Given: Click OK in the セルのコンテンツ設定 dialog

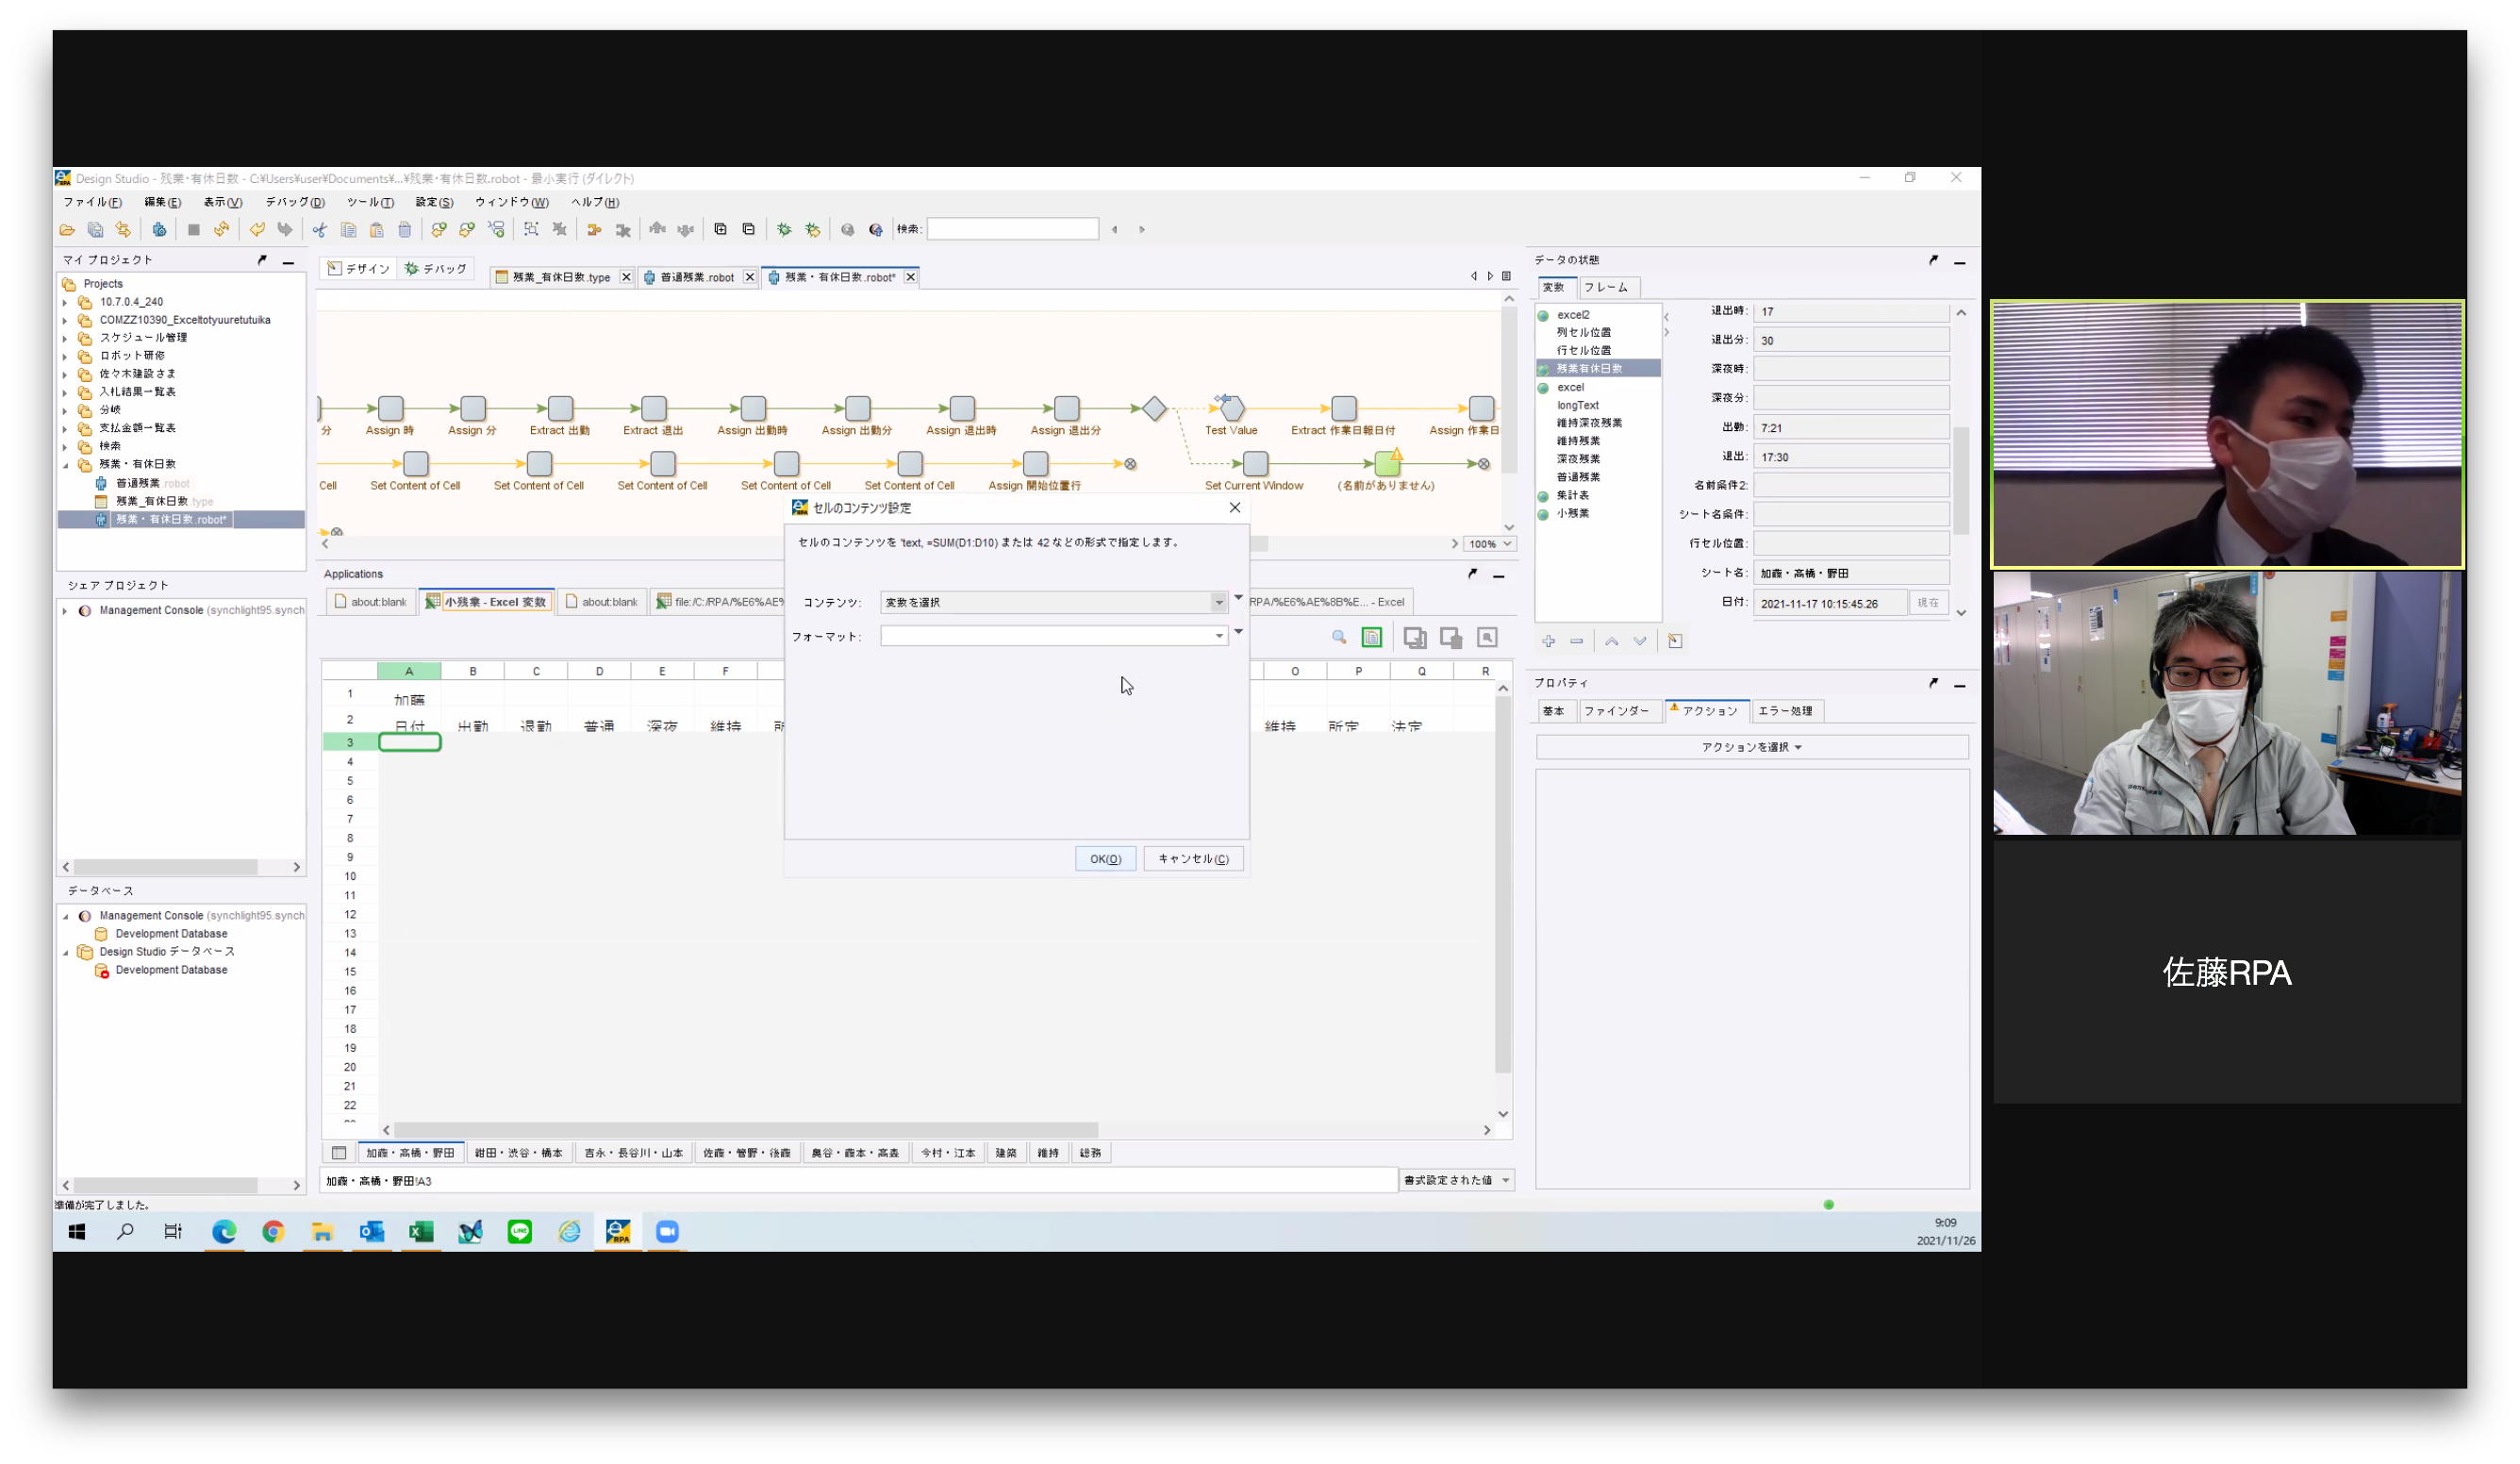Looking at the screenshot, I should pyautogui.click(x=1105, y=859).
